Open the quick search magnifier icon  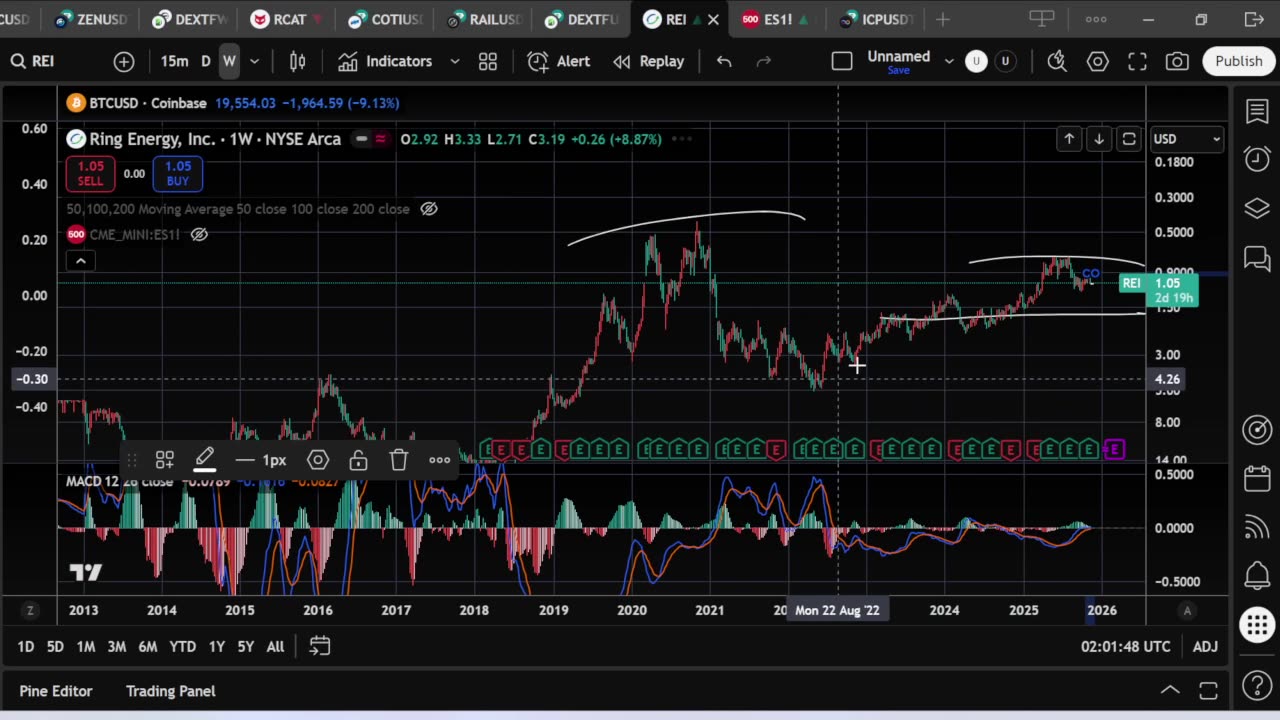(1057, 61)
